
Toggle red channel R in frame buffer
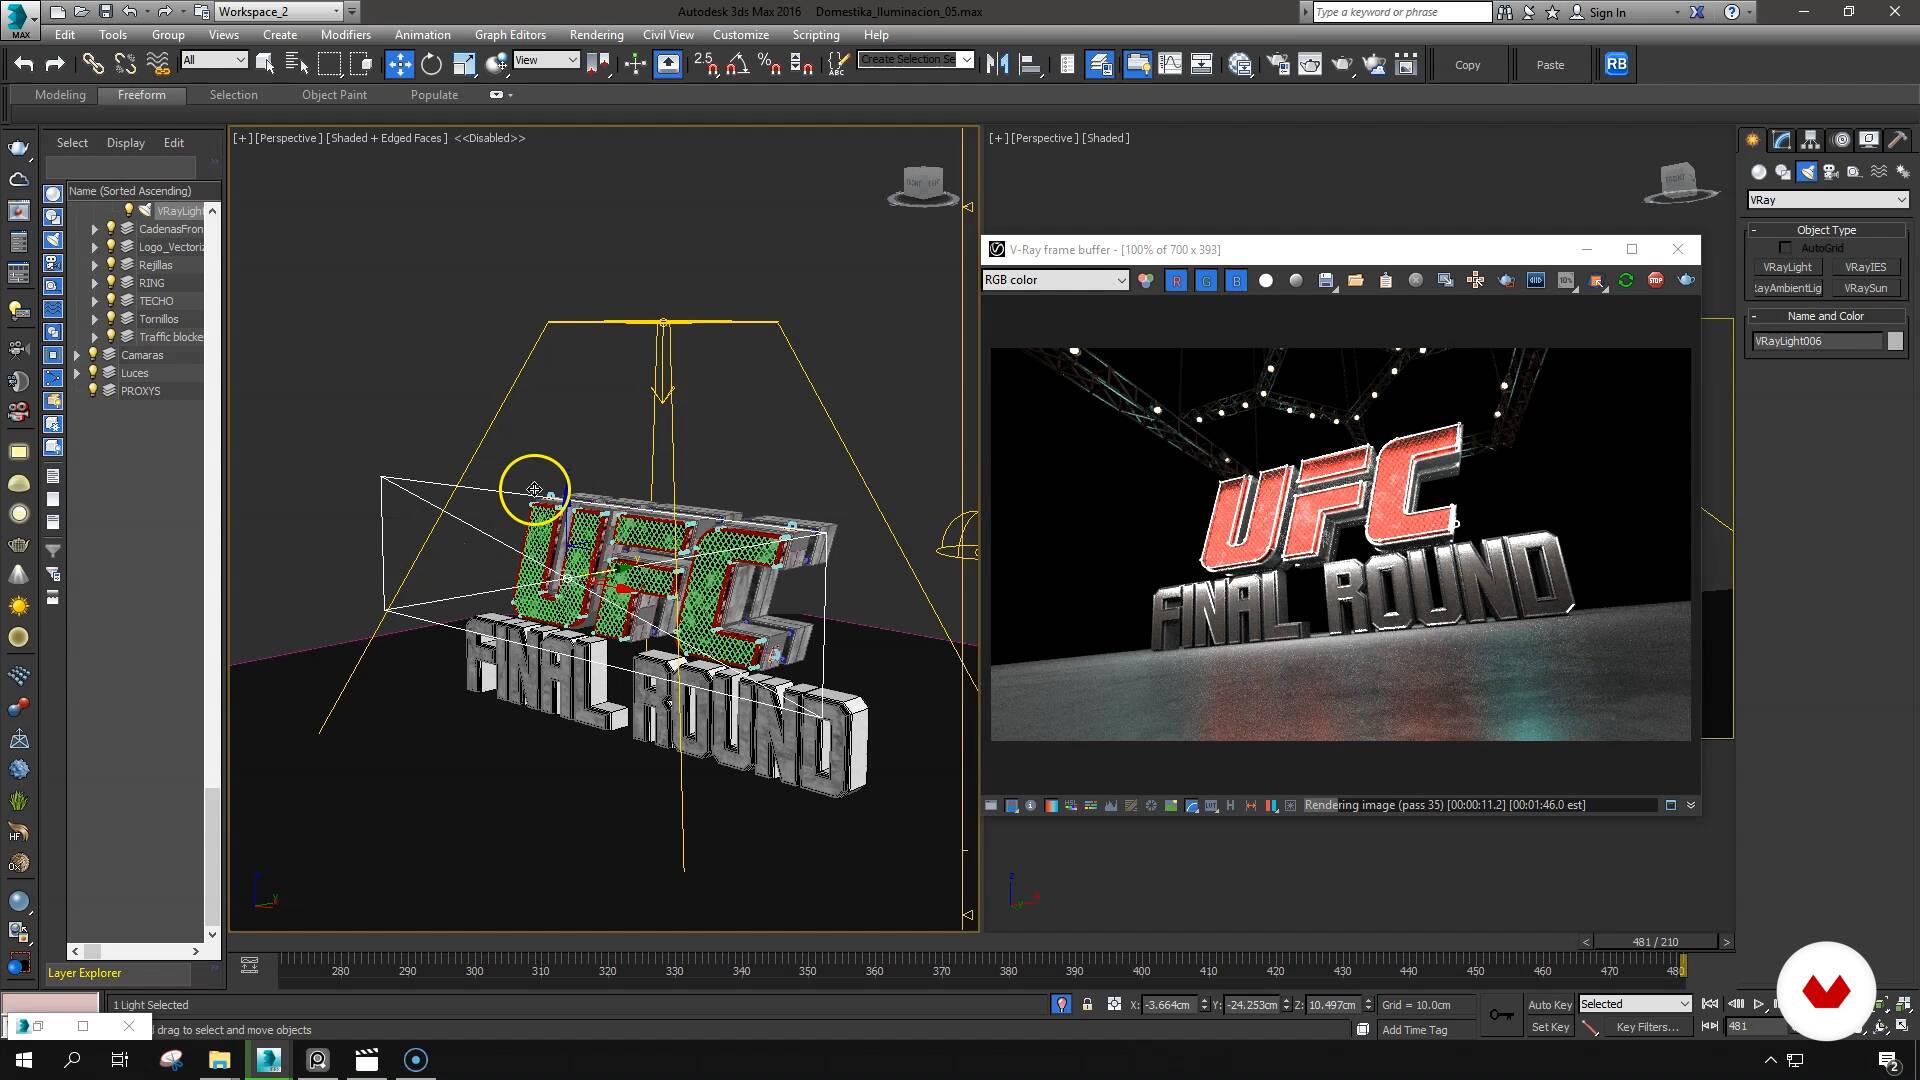point(1177,281)
